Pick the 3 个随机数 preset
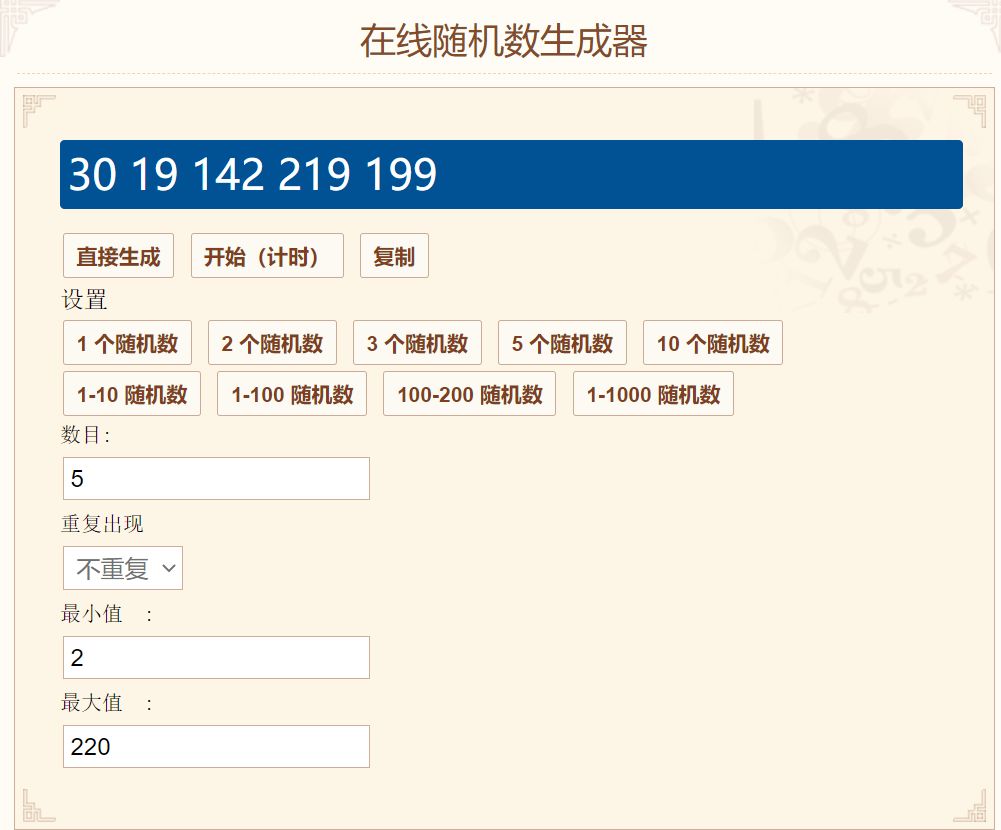The image size is (1001, 830). click(417, 343)
